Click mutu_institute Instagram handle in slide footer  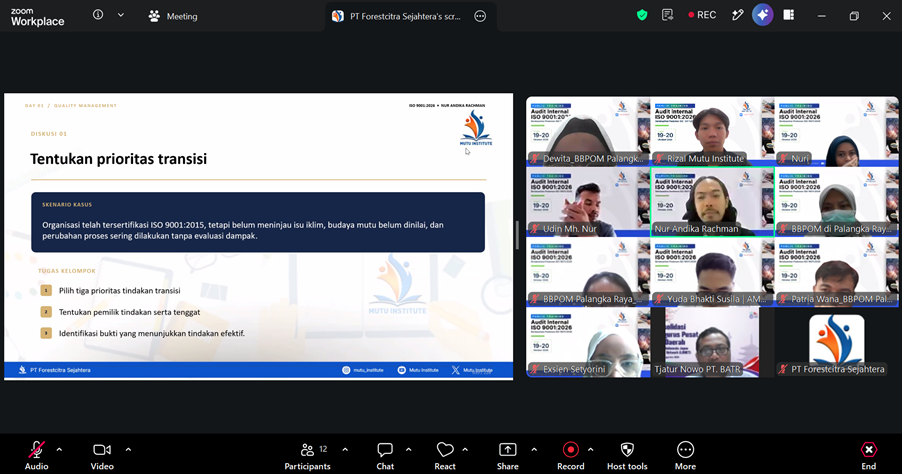pyautogui.click(x=363, y=370)
